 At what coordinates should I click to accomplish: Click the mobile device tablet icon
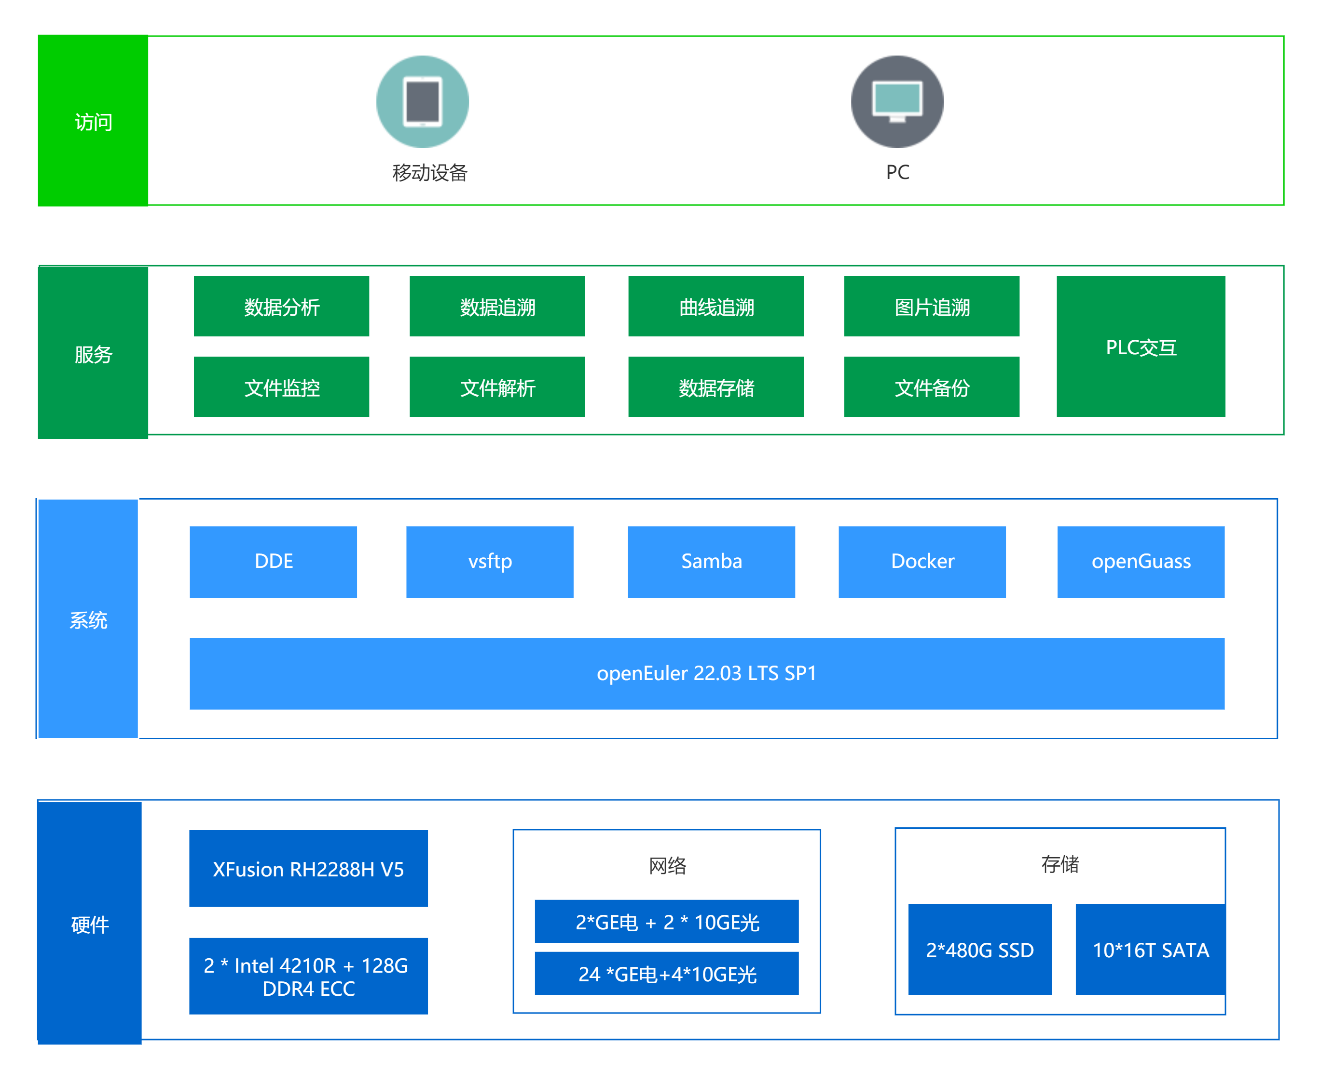point(422,102)
